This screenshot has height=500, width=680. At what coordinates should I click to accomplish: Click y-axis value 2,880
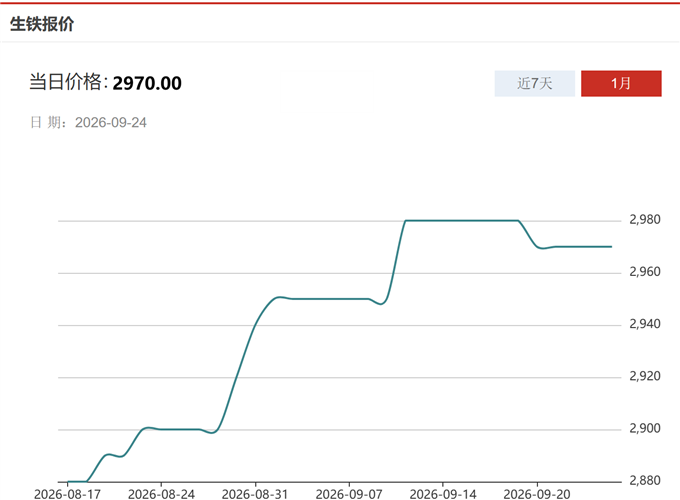click(645, 480)
